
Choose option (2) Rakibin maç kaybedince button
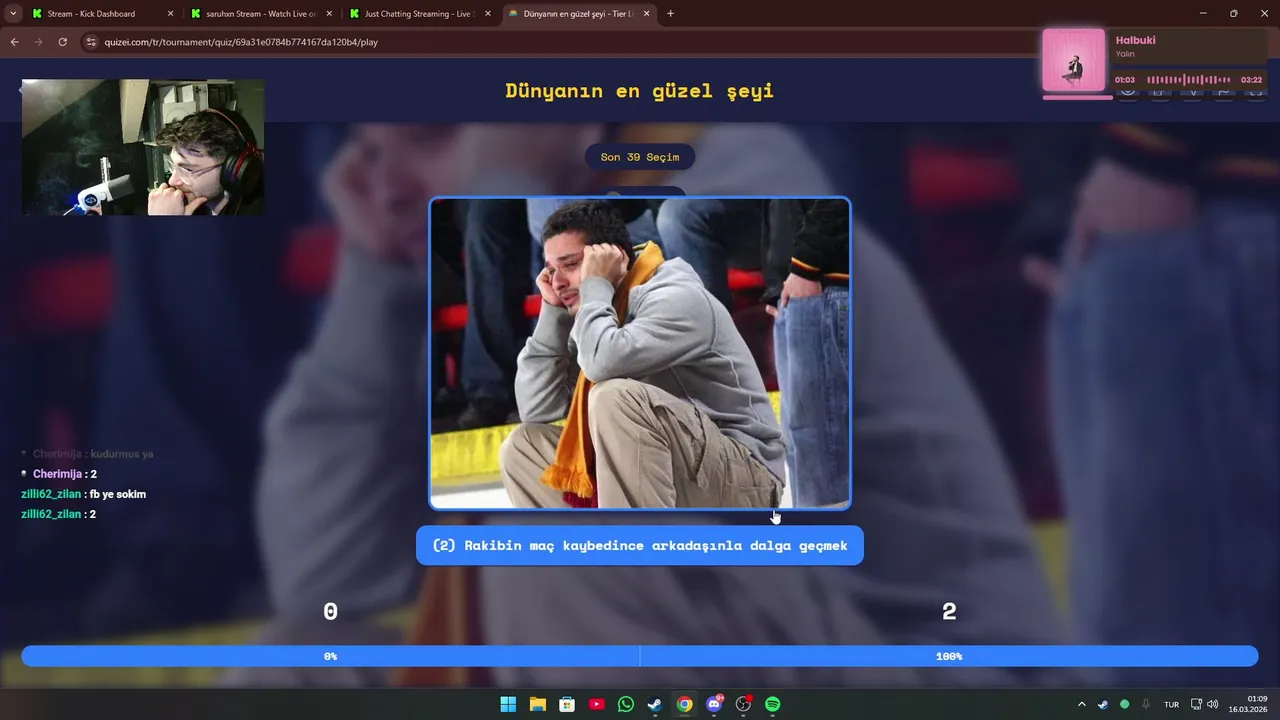coord(640,545)
